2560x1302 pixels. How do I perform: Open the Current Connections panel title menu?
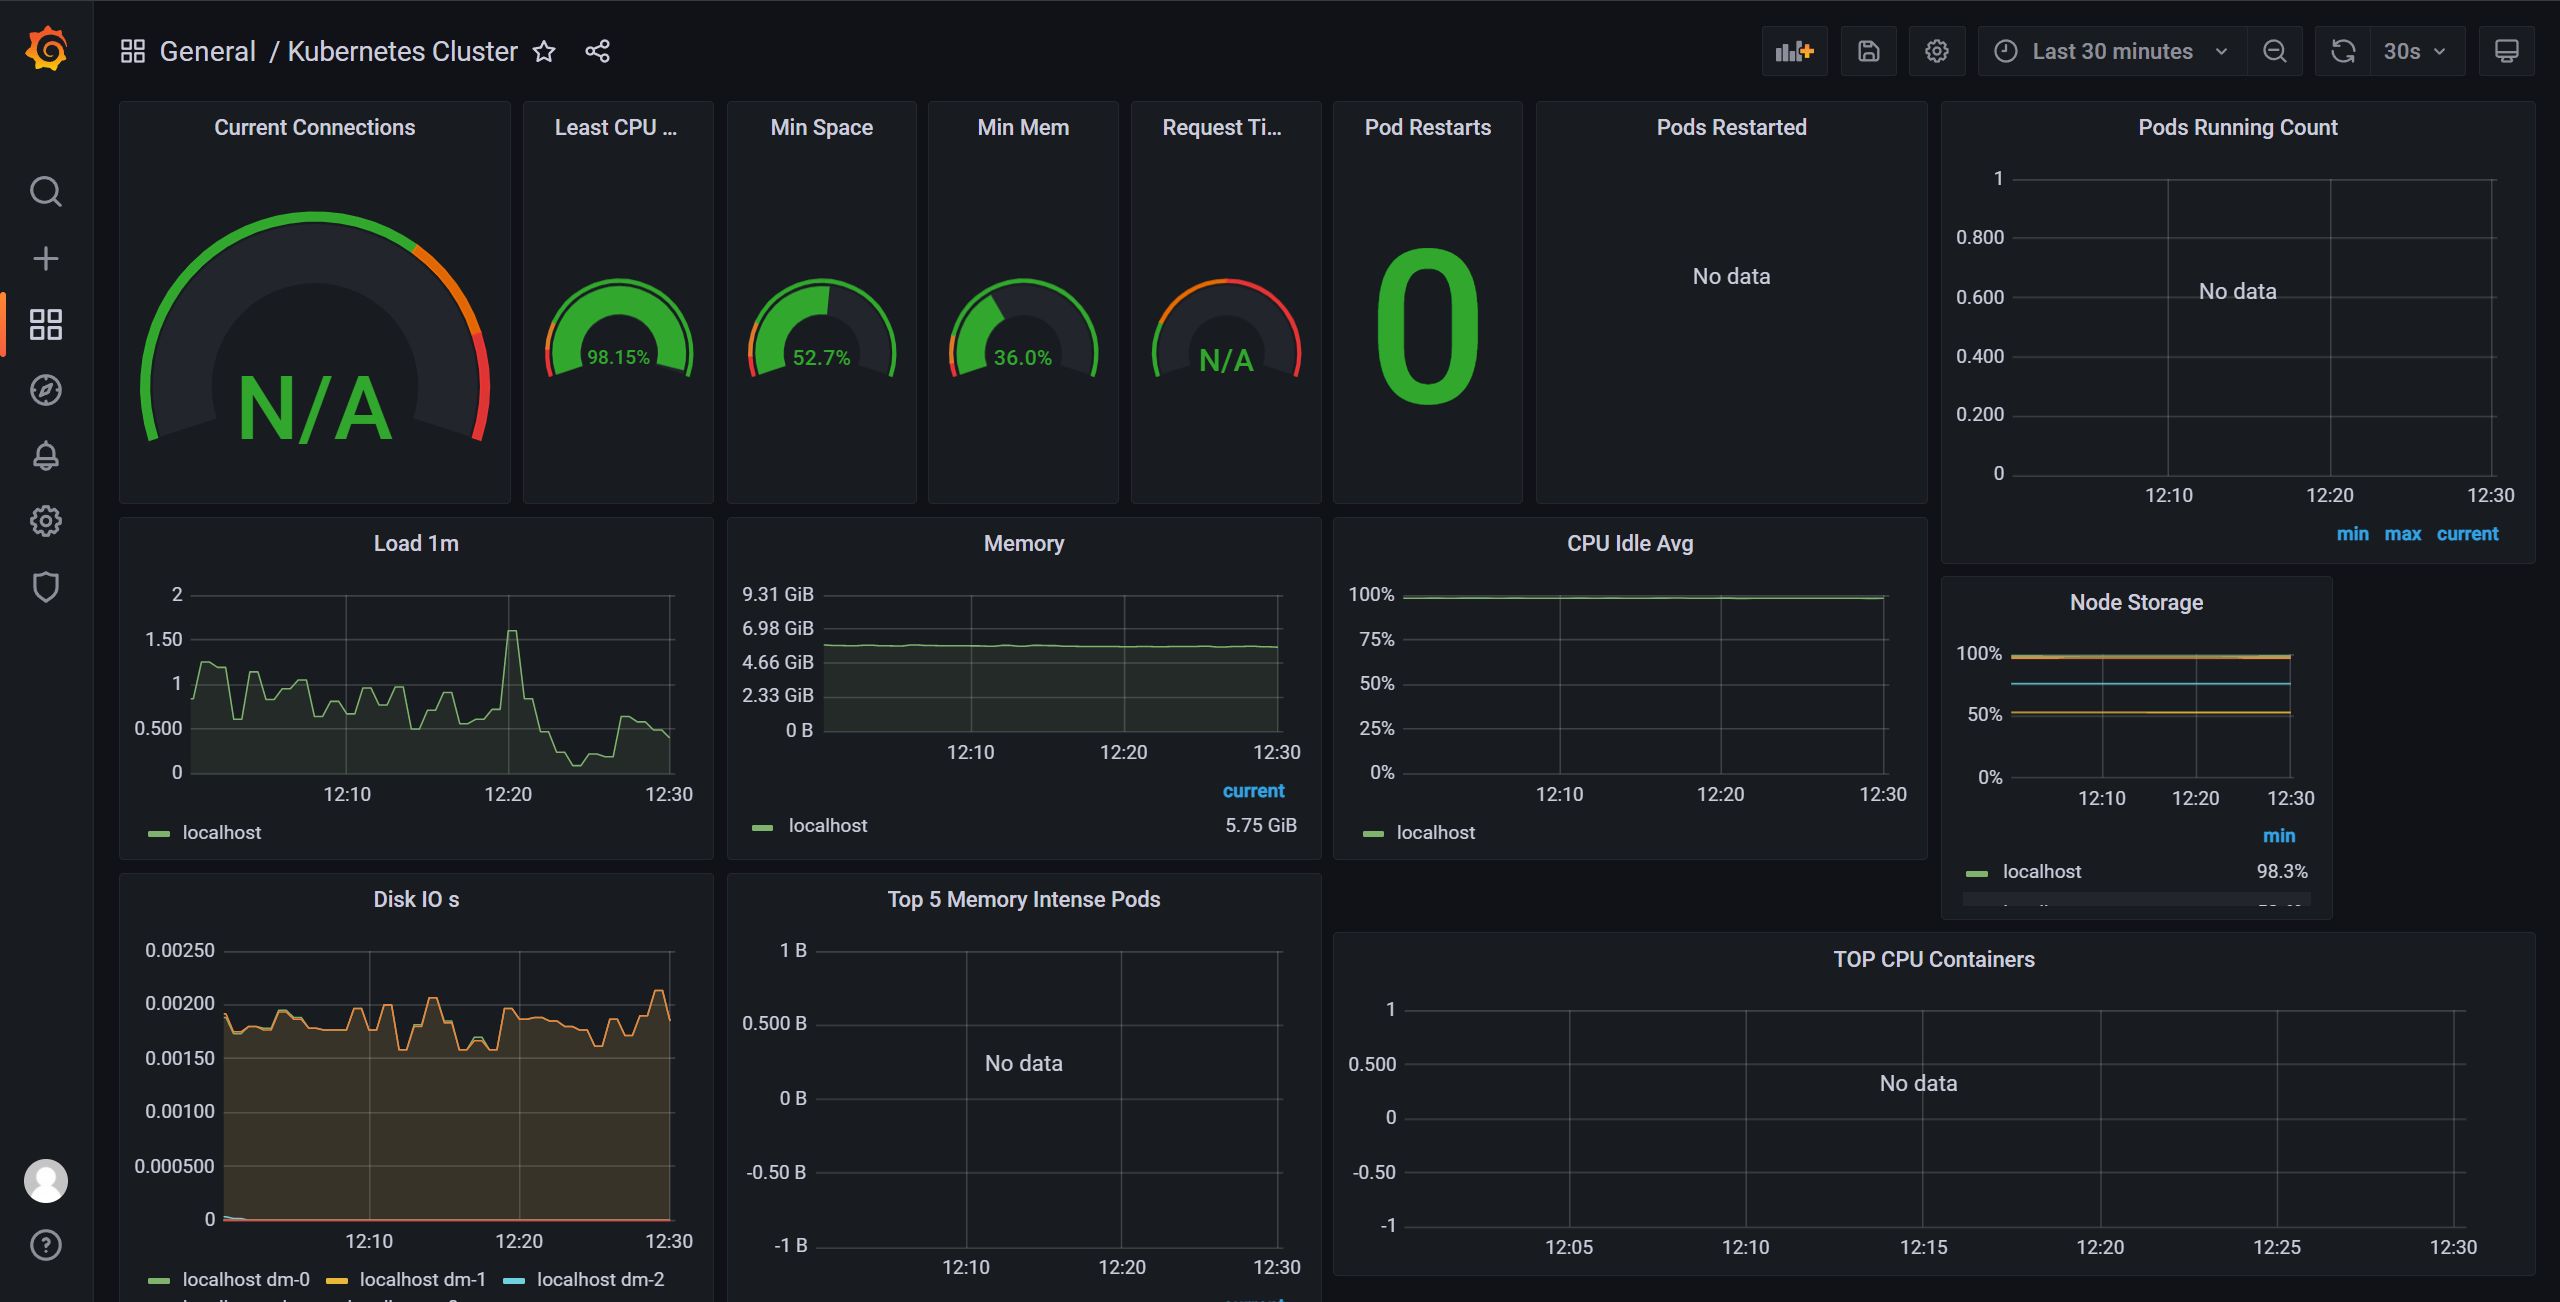(314, 127)
